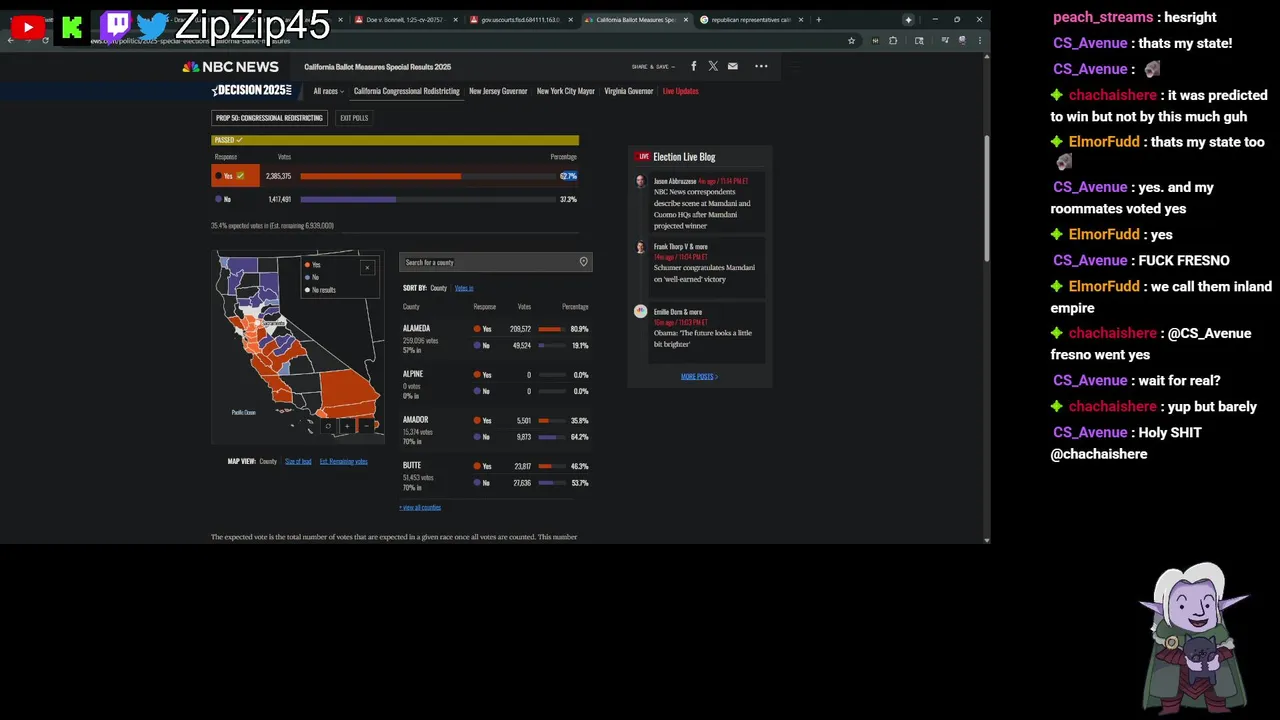Go to Live Updates
The width and height of the screenshot is (1280, 720).
(681, 91)
